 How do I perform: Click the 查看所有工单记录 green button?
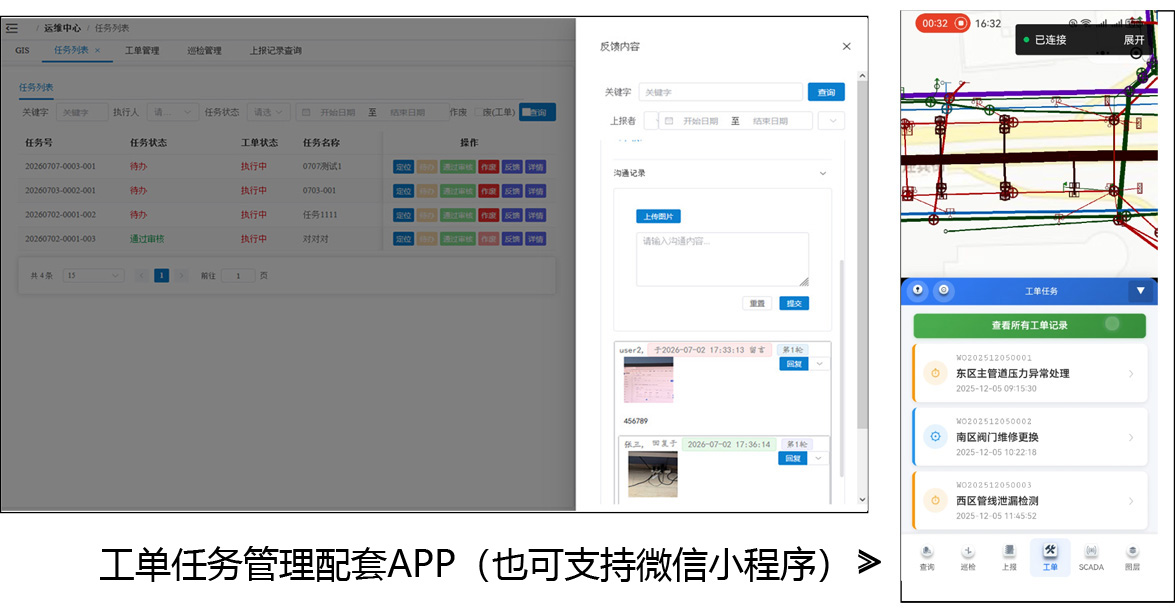point(1029,325)
